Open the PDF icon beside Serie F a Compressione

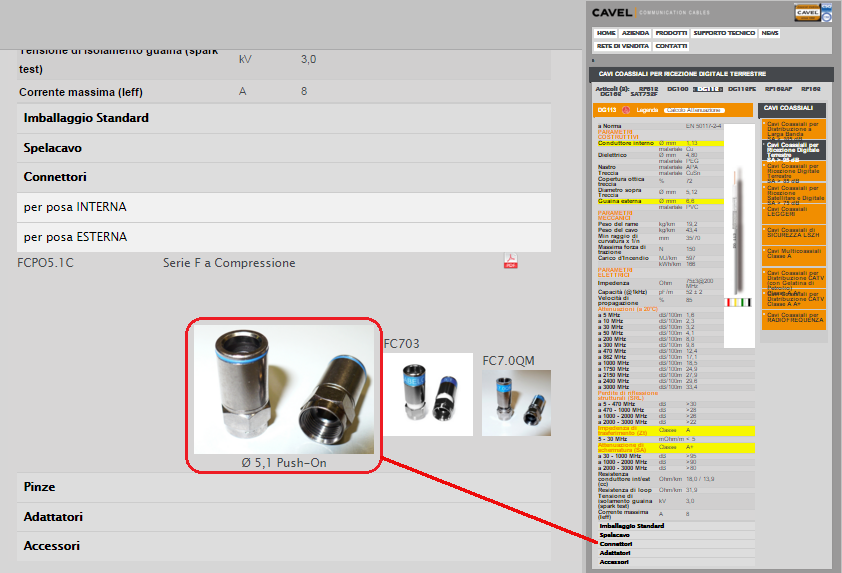tap(510, 261)
